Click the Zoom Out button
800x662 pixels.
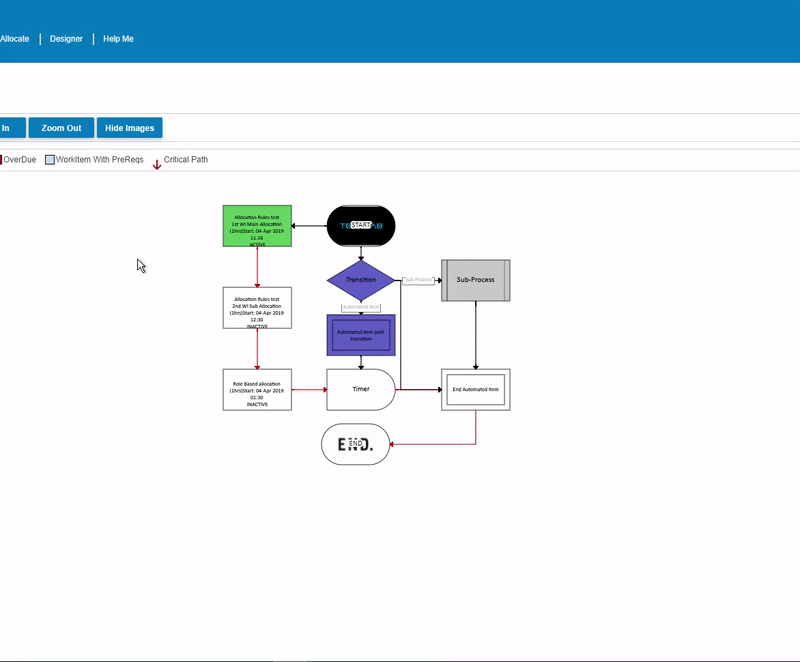61,128
